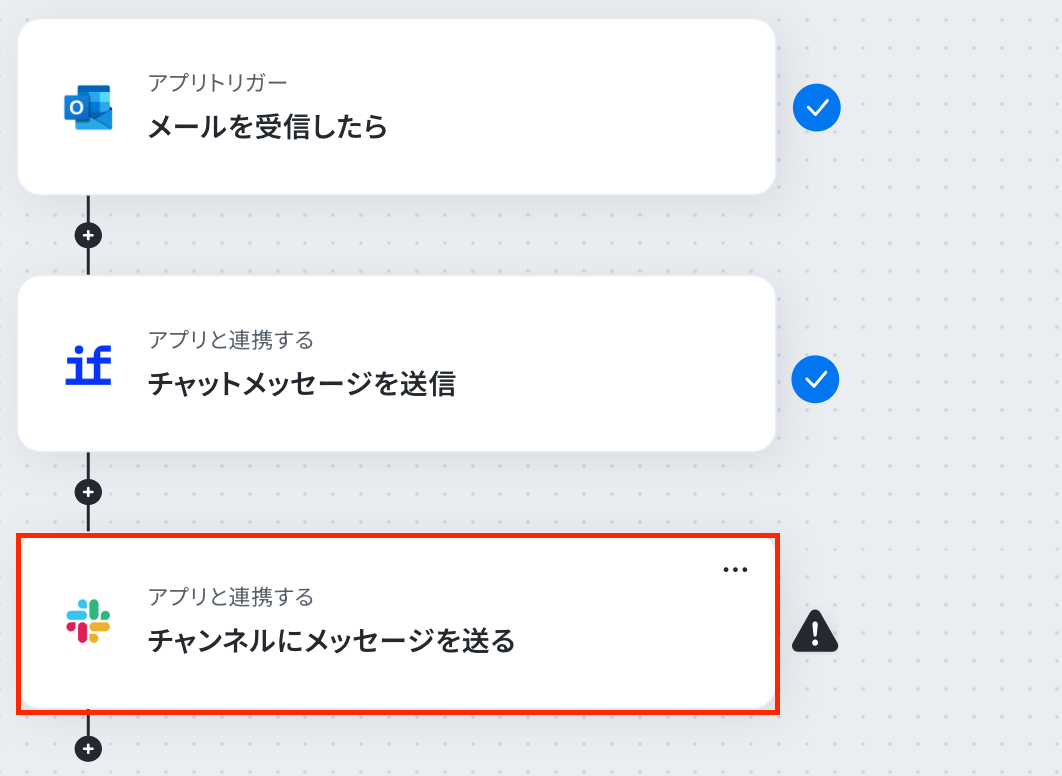Click アプリと連携する label in the 'if' card
1062x776 pixels.
[230, 341]
